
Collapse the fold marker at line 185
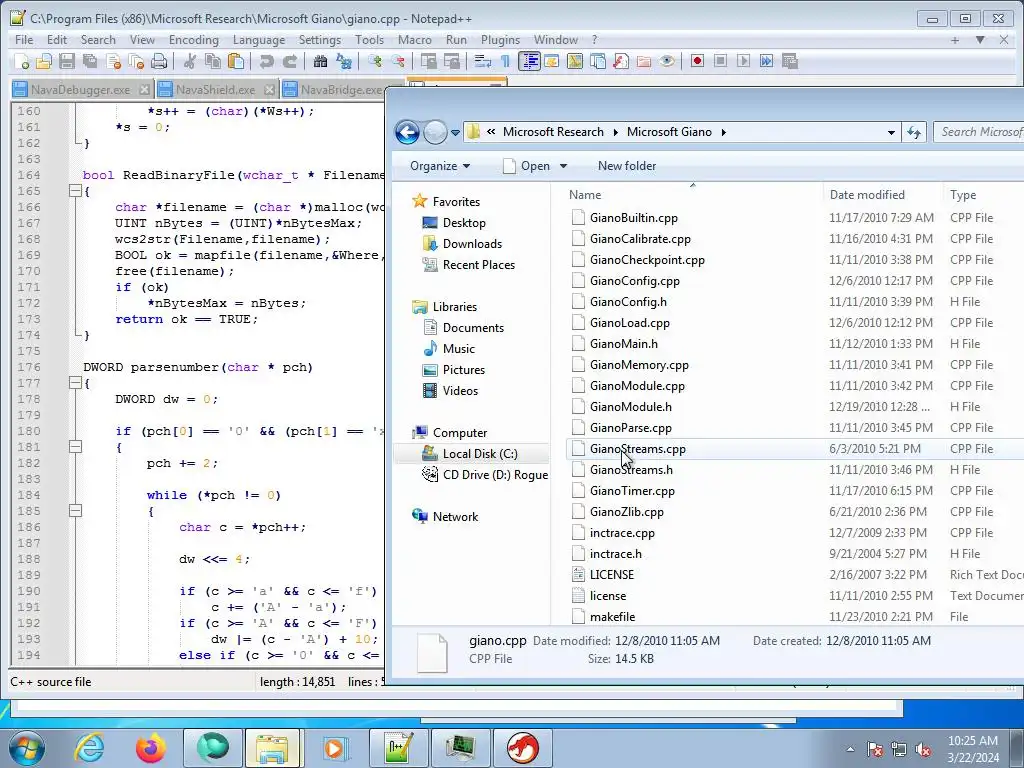75,511
